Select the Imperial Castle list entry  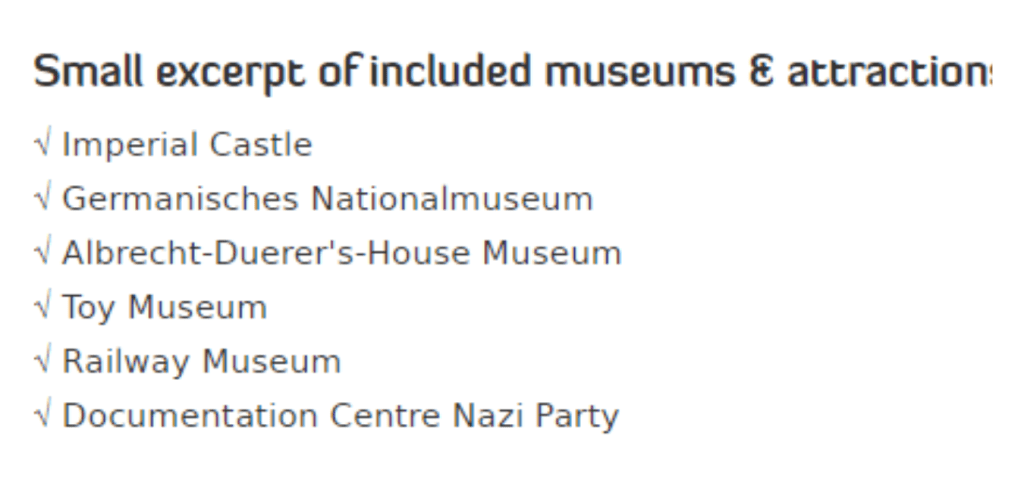coord(187,146)
